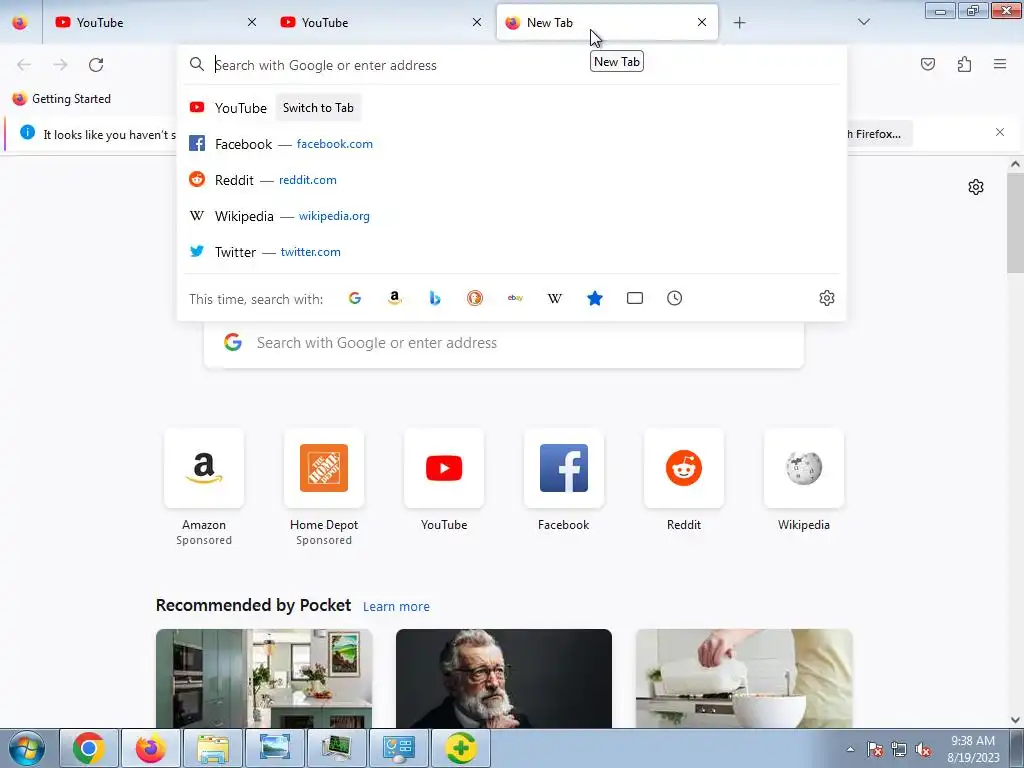Open the Getting Started bookmark
Screen dimensions: 1024x768
click(62, 99)
